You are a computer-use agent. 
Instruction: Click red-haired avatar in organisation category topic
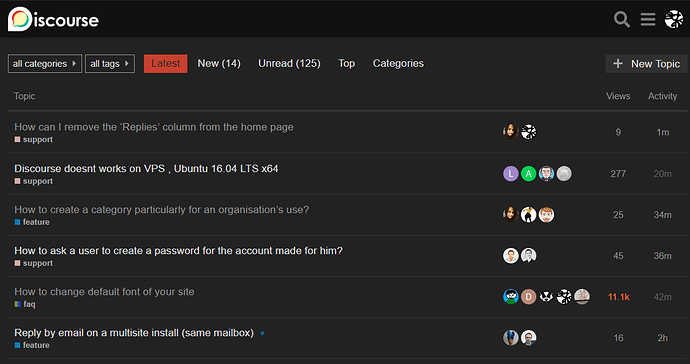click(546, 215)
